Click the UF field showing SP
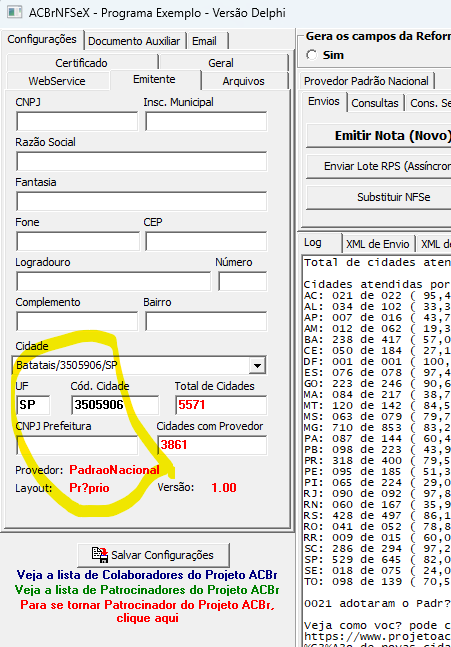This screenshot has width=451, height=647. (x=33, y=405)
